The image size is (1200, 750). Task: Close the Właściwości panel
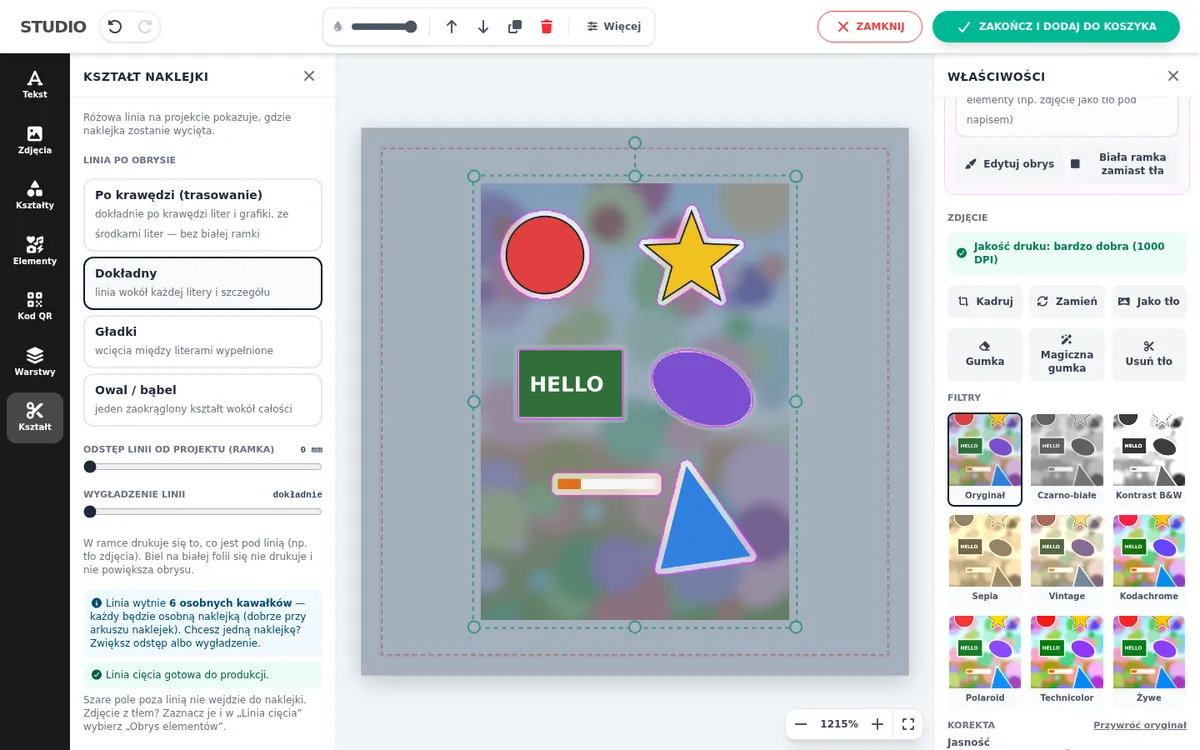[1173, 76]
